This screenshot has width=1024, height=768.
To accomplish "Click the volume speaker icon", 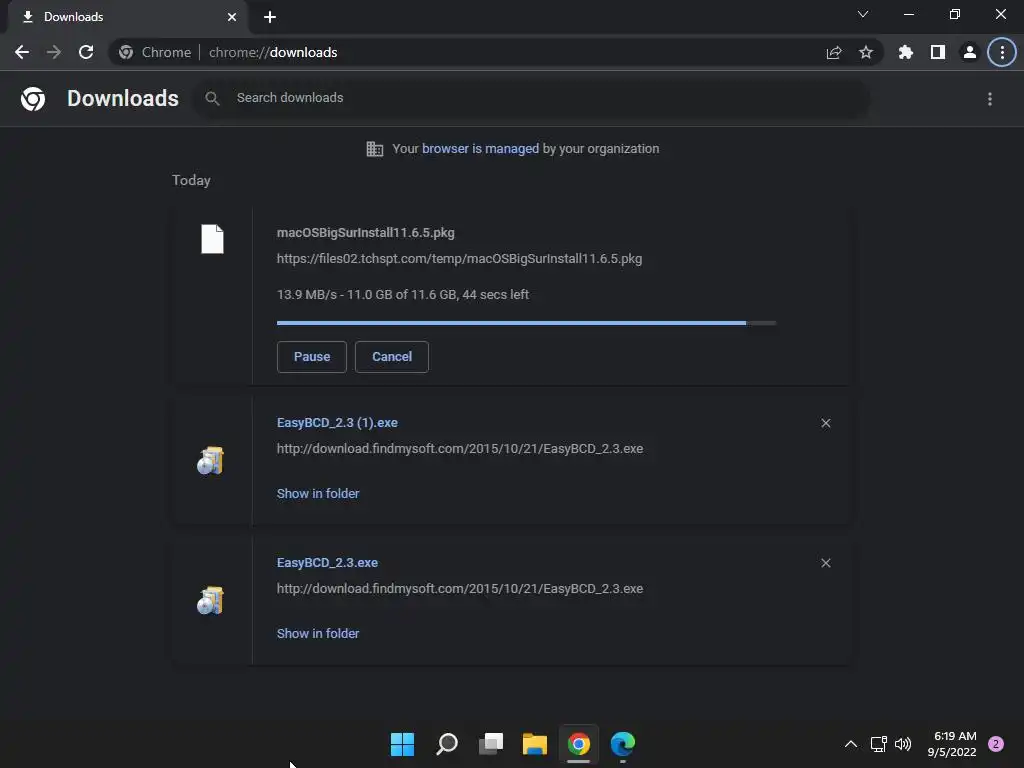I will point(903,744).
